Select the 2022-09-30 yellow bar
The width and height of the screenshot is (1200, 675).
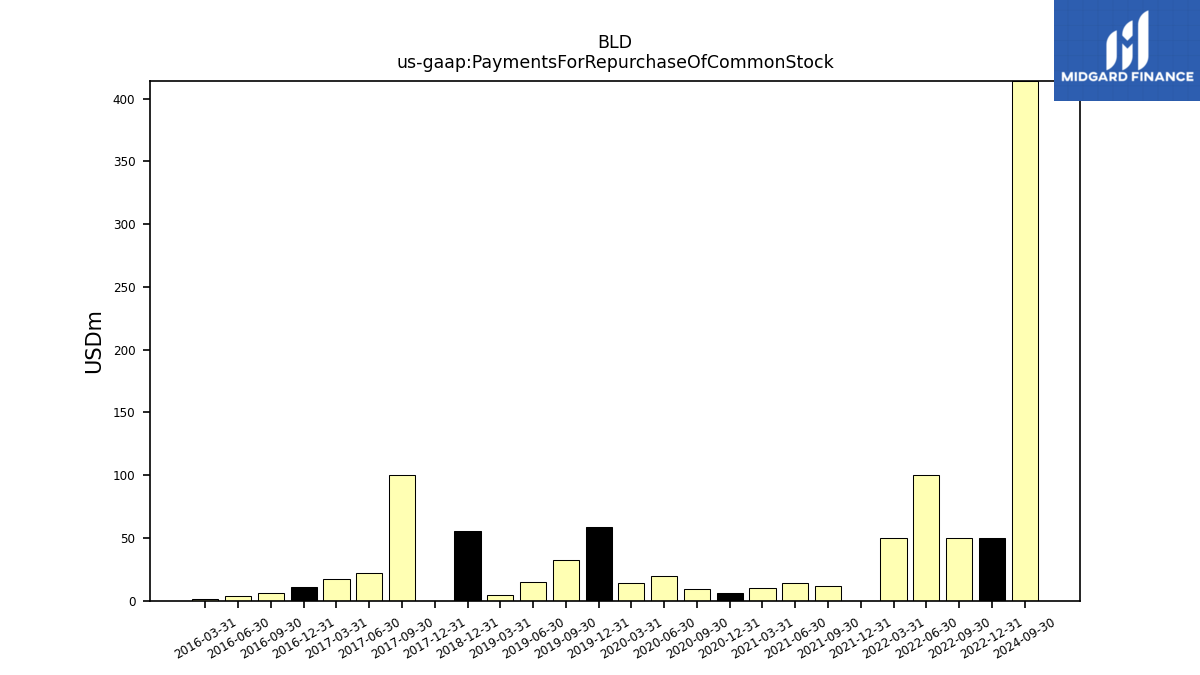[959, 569]
